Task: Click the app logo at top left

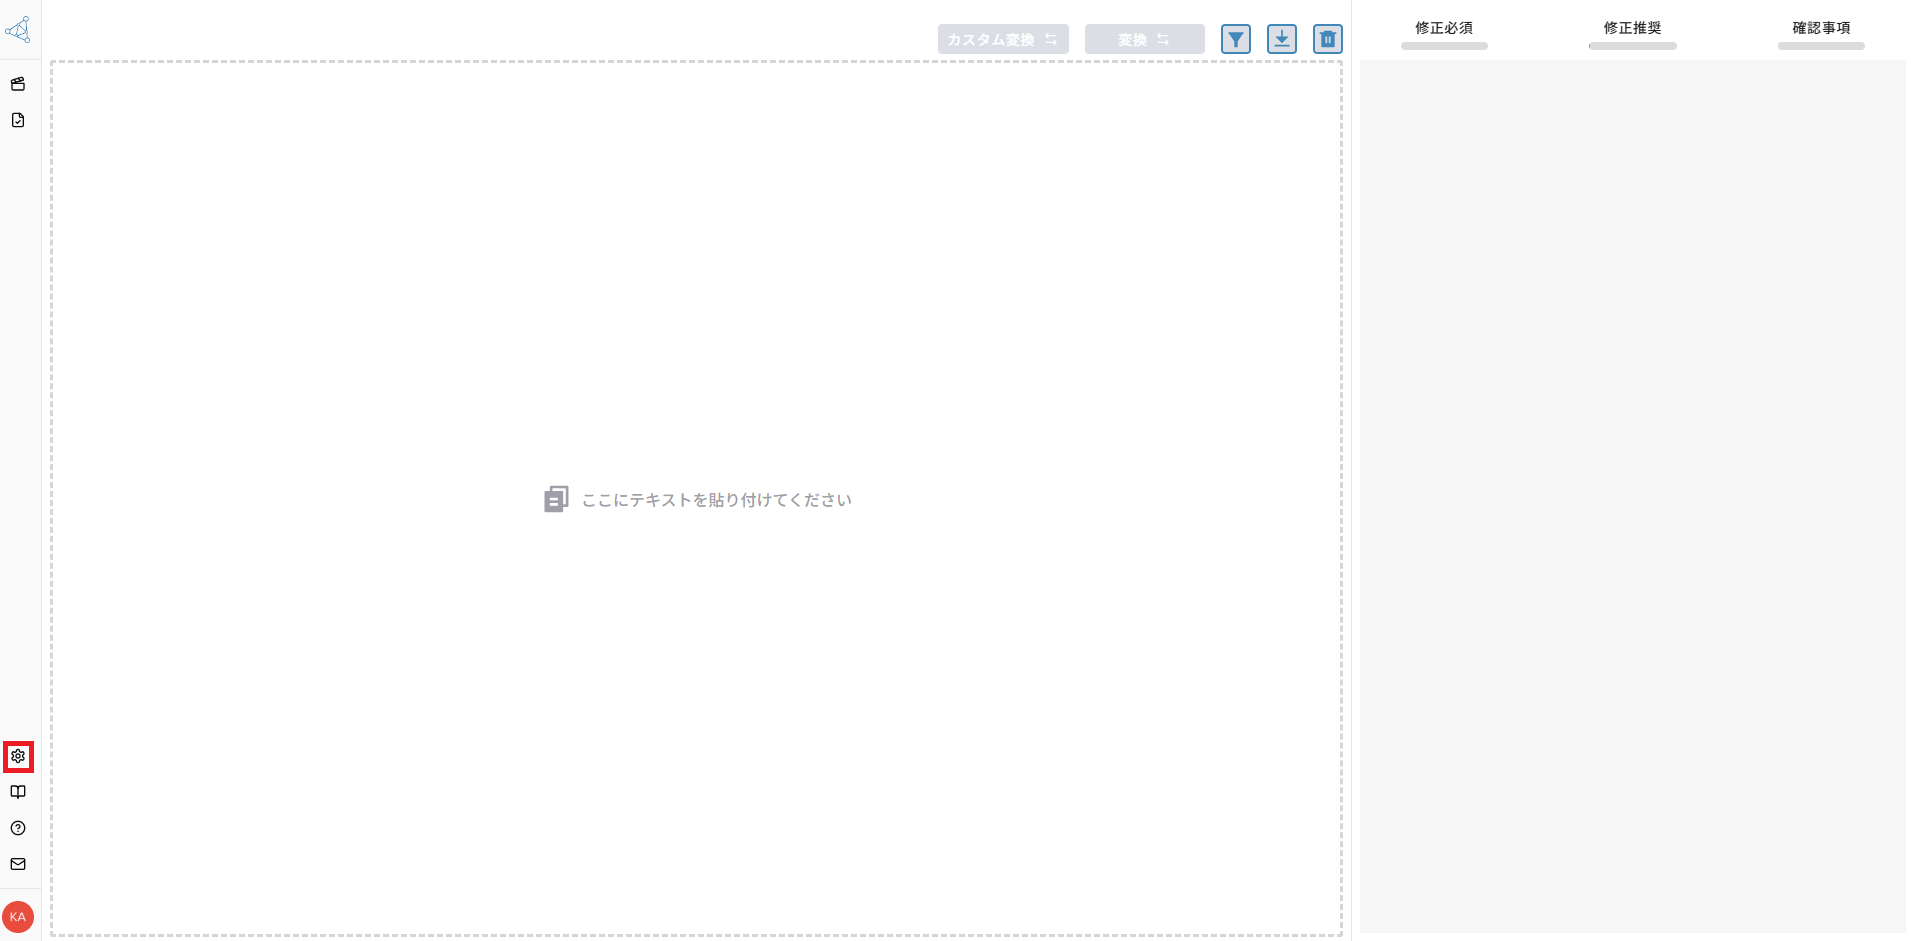Action: pyautogui.click(x=20, y=29)
